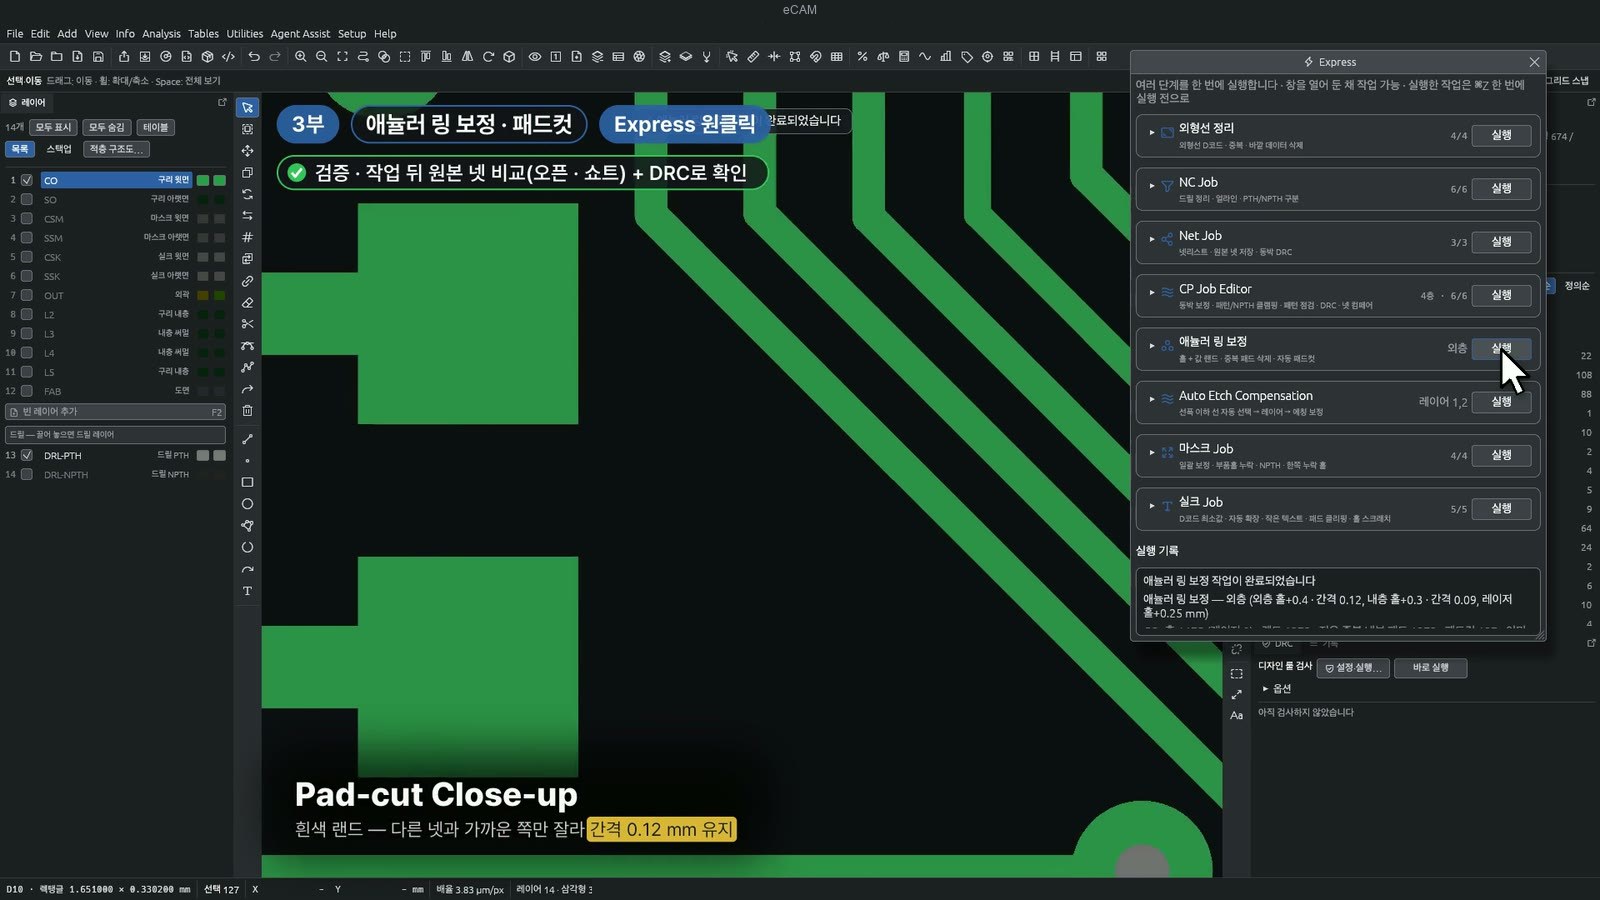
Task: Enable the SO layer checkbox
Action: [x=27, y=199]
